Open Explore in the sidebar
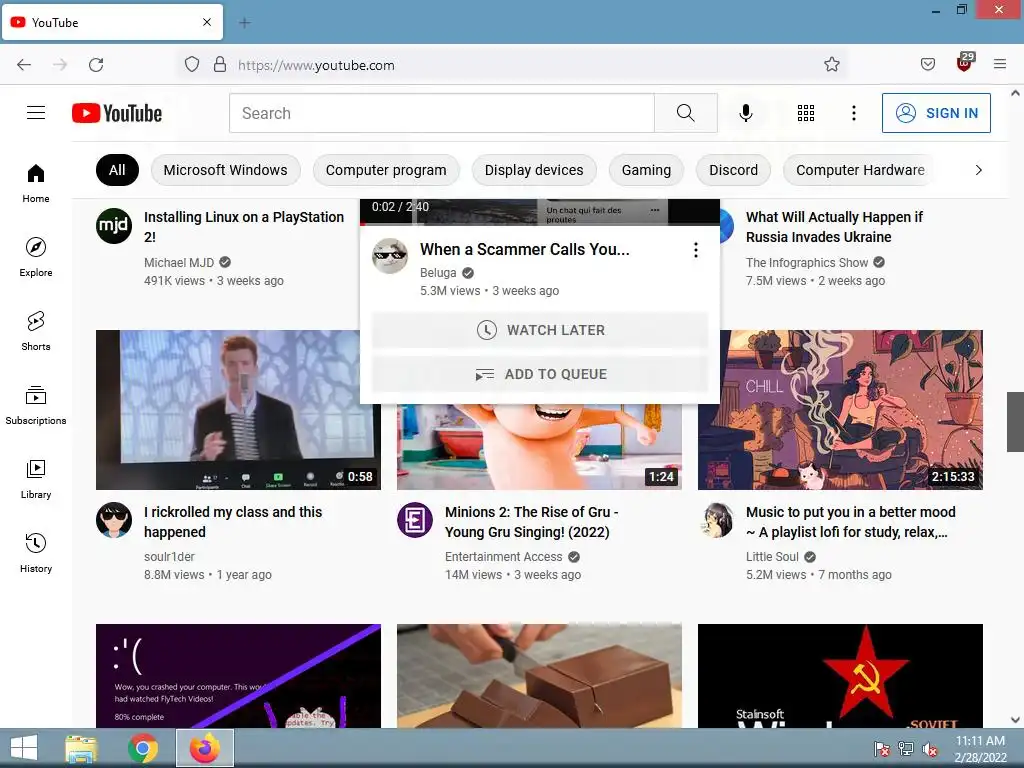The width and height of the screenshot is (1024, 768). click(x=36, y=257)
